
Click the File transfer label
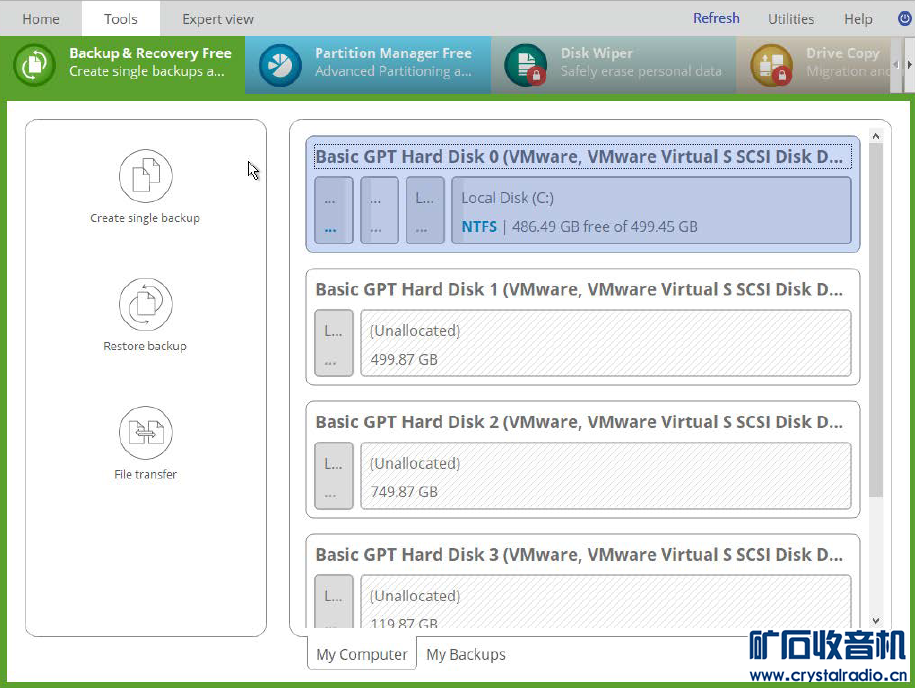(x=145, y=474)
